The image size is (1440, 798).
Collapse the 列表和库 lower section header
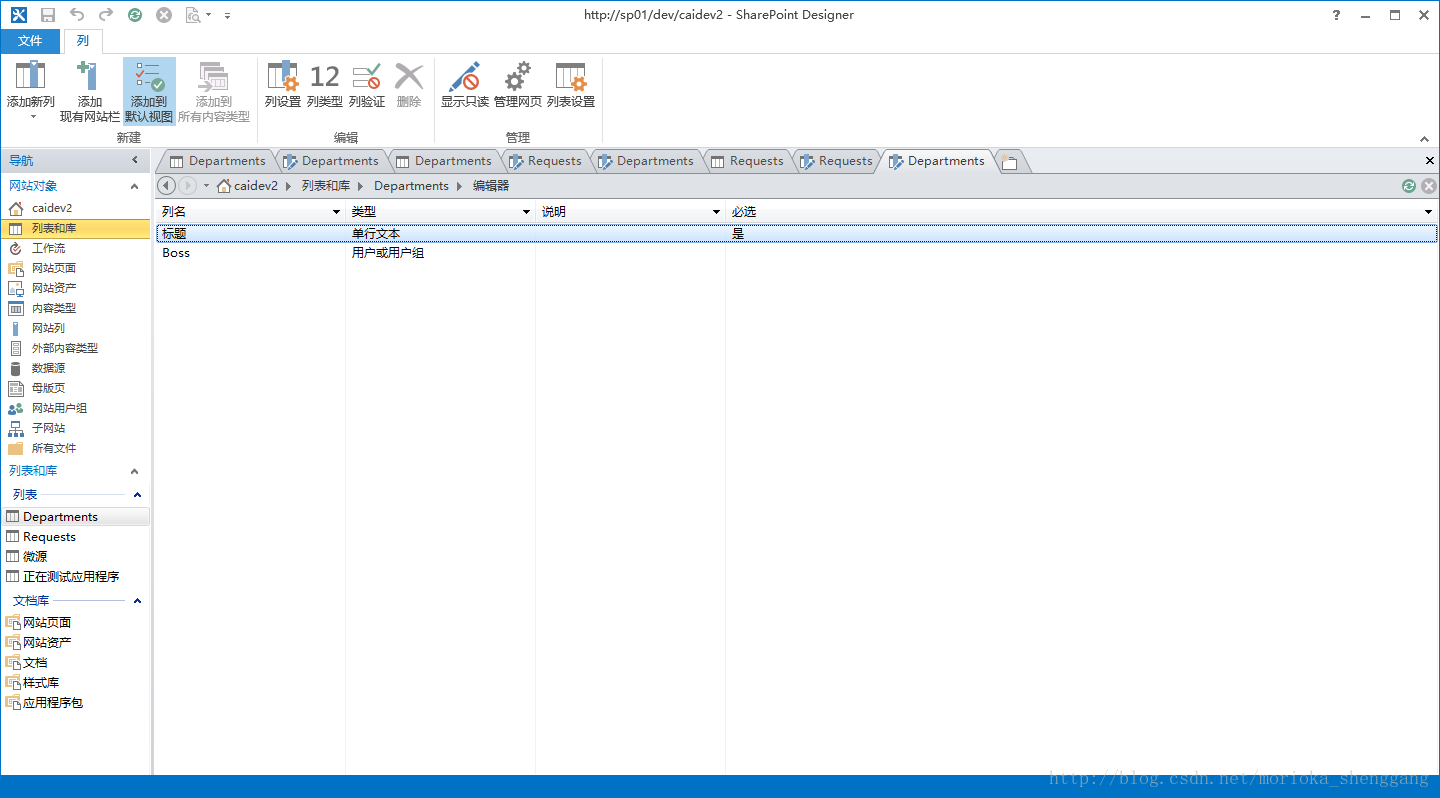pos(135,471)
